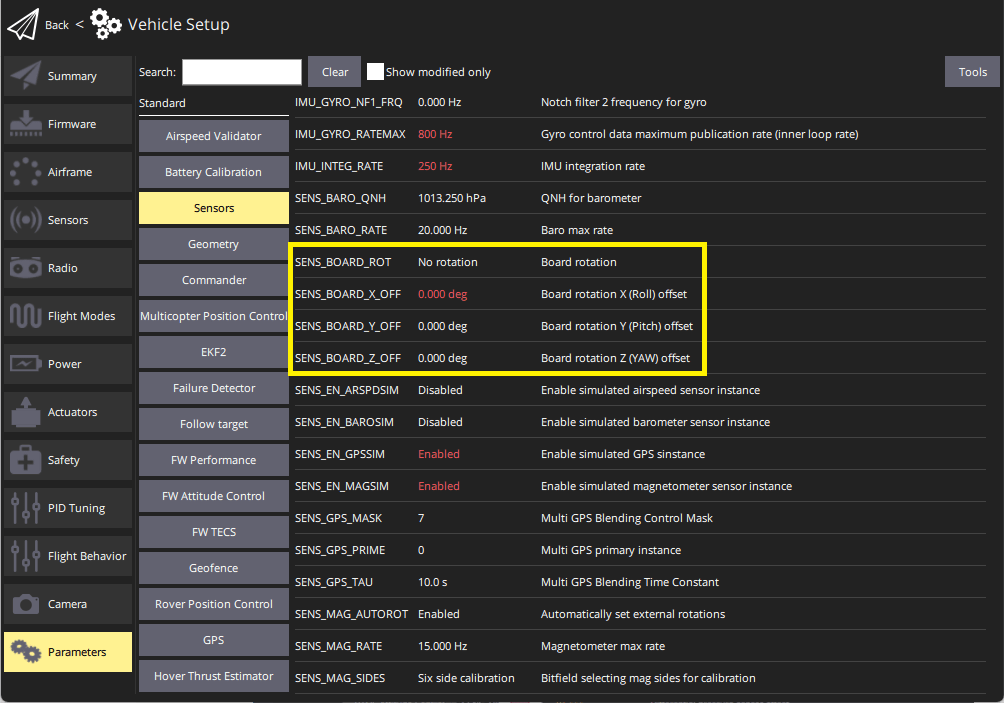
Task: Open the Battery Calibration parameter group
Action: [214, 172]
